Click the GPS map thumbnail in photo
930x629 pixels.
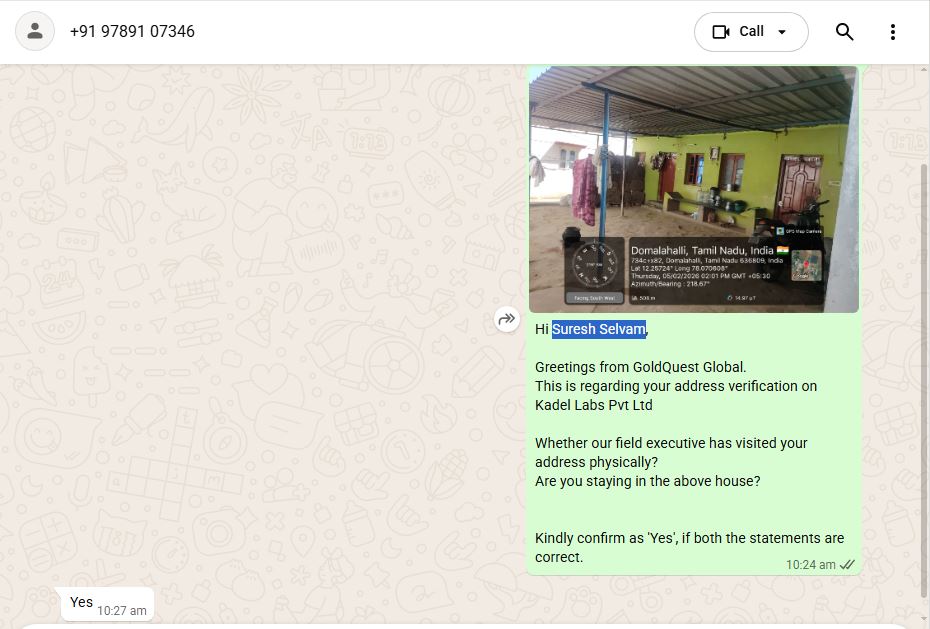coord(807,266)
